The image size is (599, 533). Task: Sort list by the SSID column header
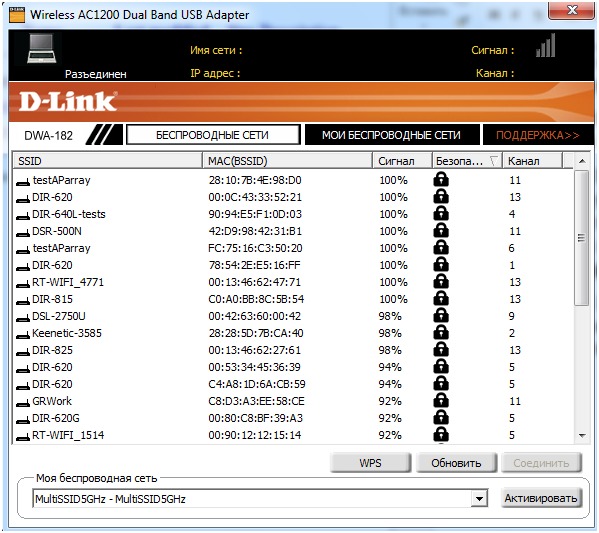(x=108, y=161)
